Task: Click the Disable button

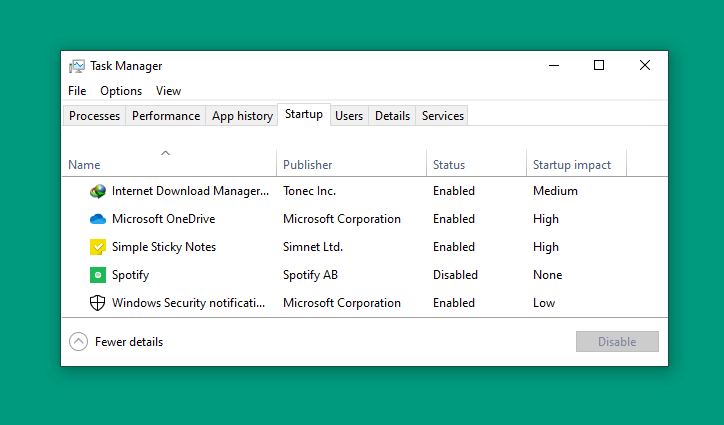Action: (617, 342)
